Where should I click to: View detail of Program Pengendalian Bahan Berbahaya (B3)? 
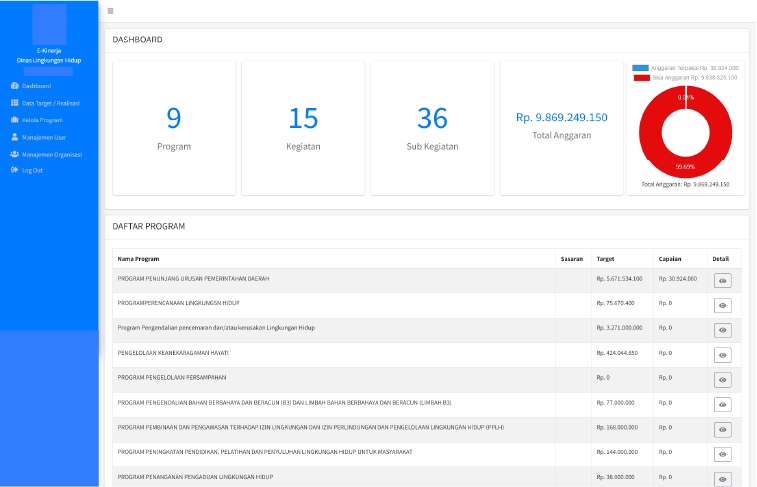point(722,404)
